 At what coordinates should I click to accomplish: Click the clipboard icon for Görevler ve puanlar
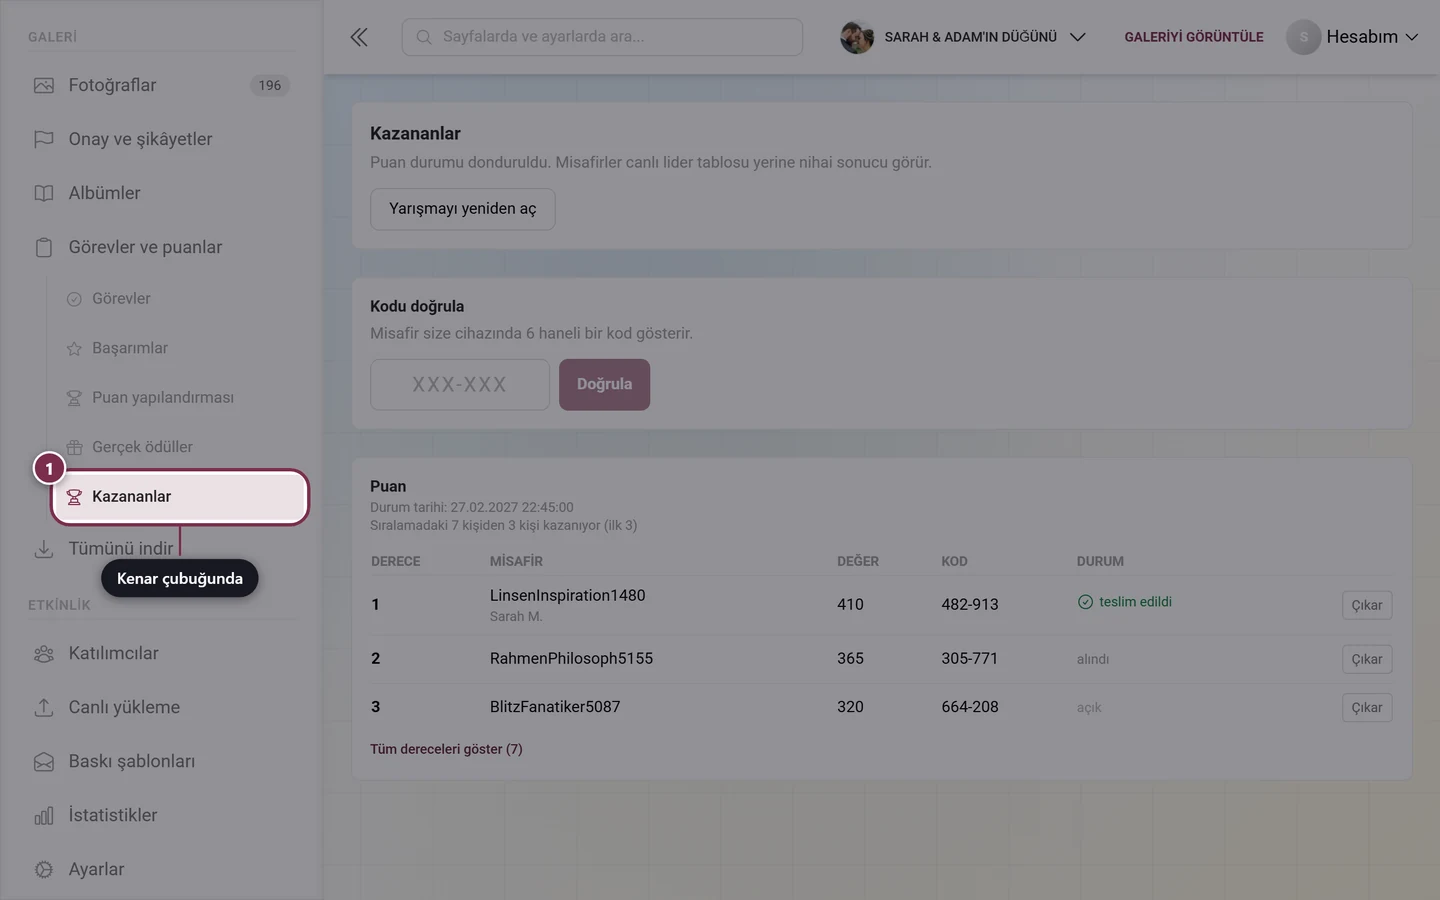coord(44,247)
